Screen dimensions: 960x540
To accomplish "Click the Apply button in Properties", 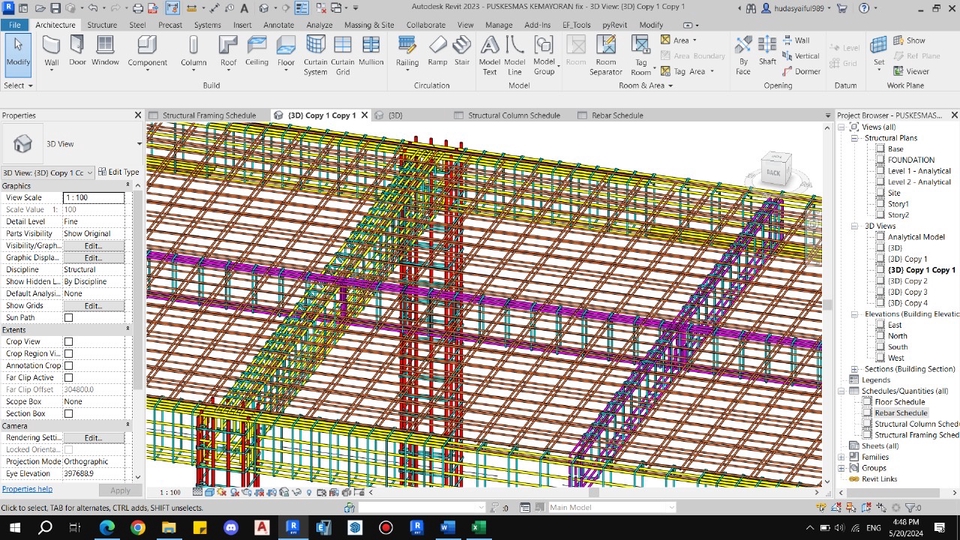I will [120, 490].
